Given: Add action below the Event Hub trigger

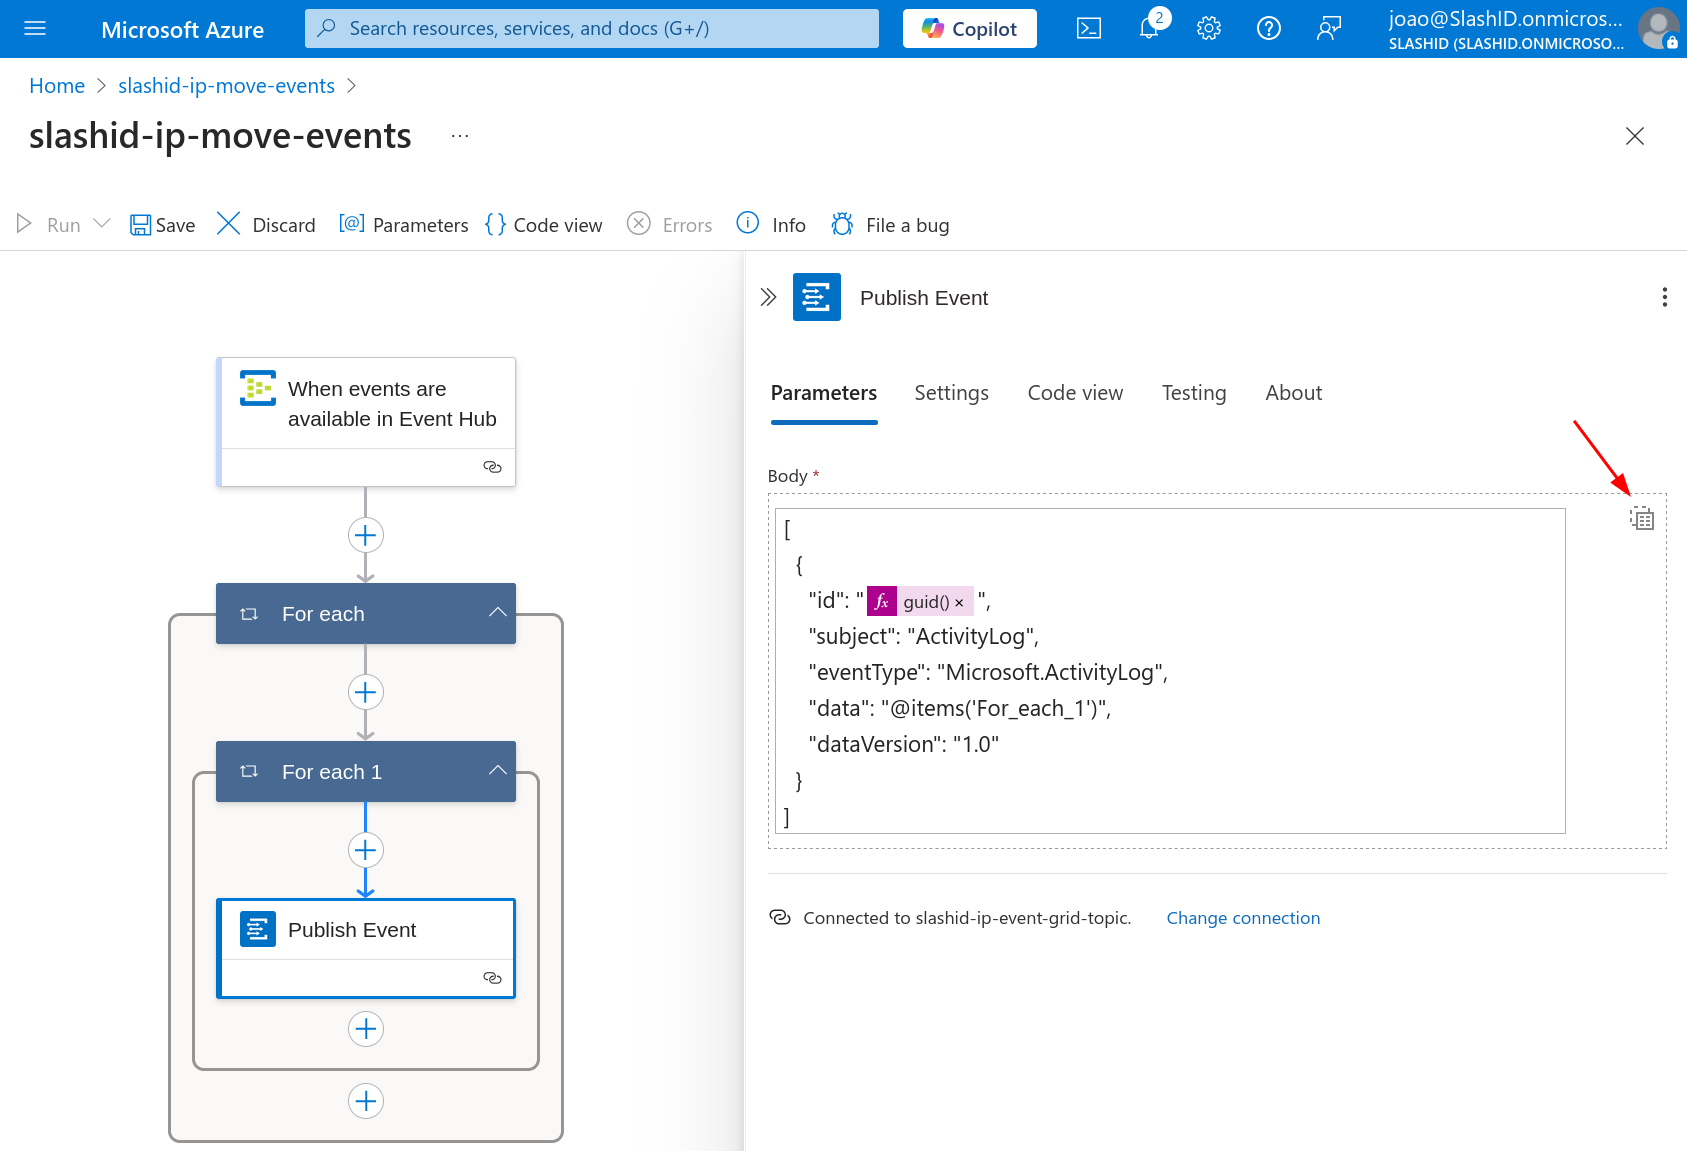Looking at the screenshot, I should pos(366,535).
